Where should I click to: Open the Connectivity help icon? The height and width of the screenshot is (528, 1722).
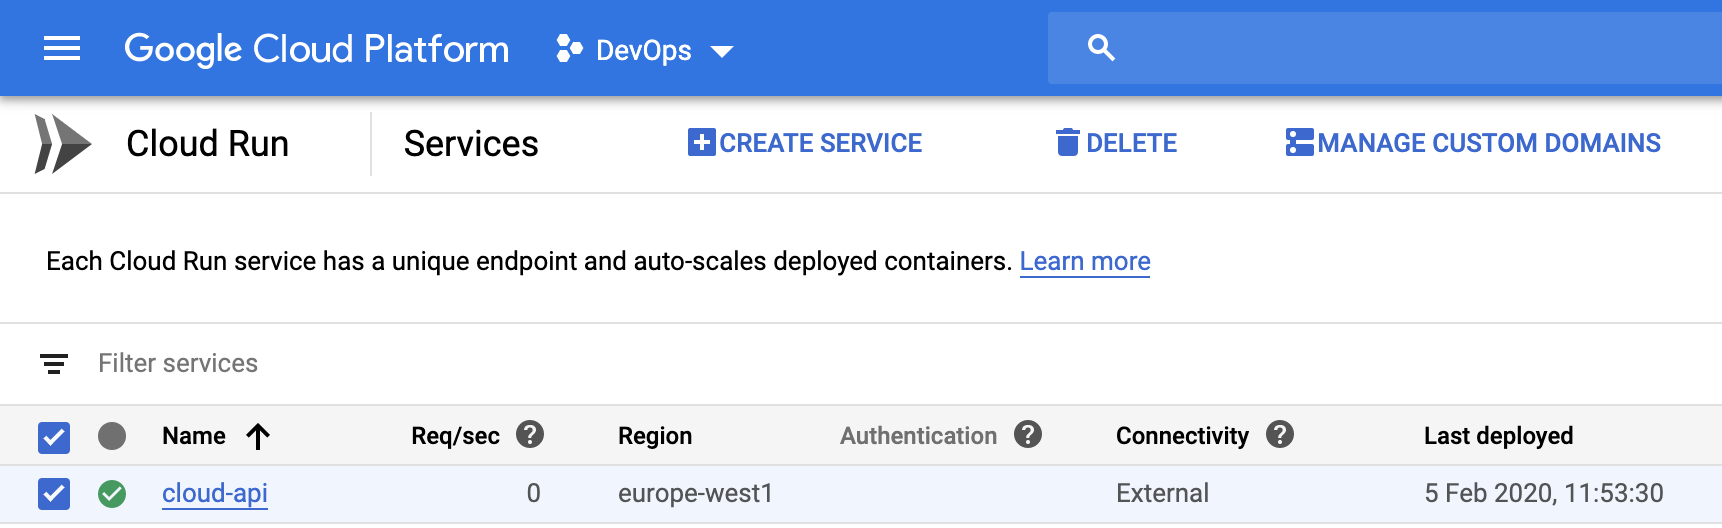click(1280, 434)
